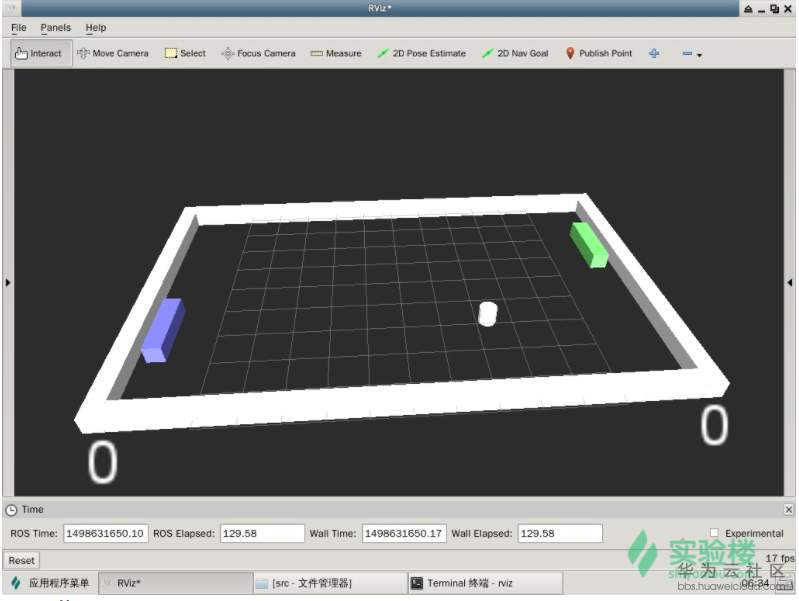Click the RViz* window title bar
The width and height of the screenshot is (799, 601).
(380, 8)
